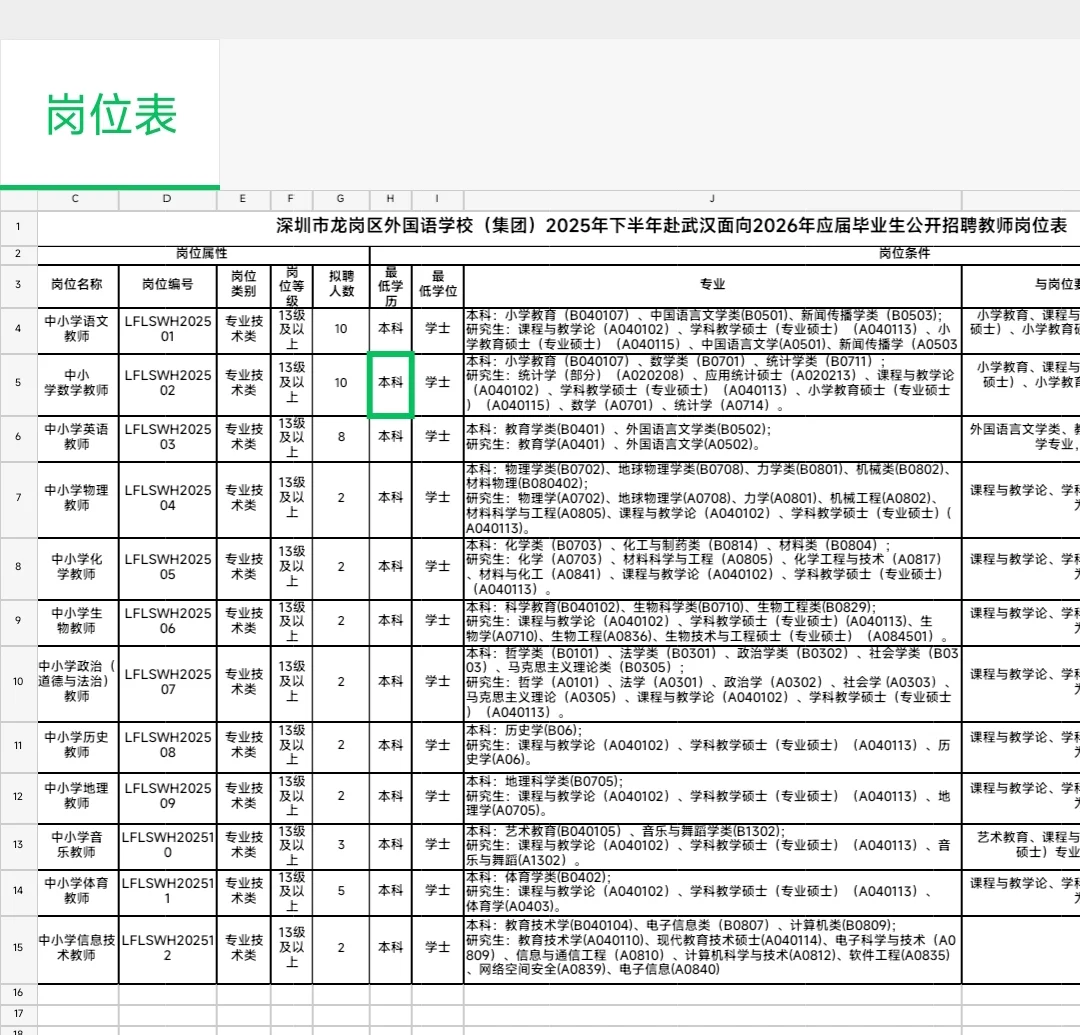This screenshot has width=1080, height=1035.
Task: Click the 专业技术类 cell in 物理教师 row
Action: (243, 499)
